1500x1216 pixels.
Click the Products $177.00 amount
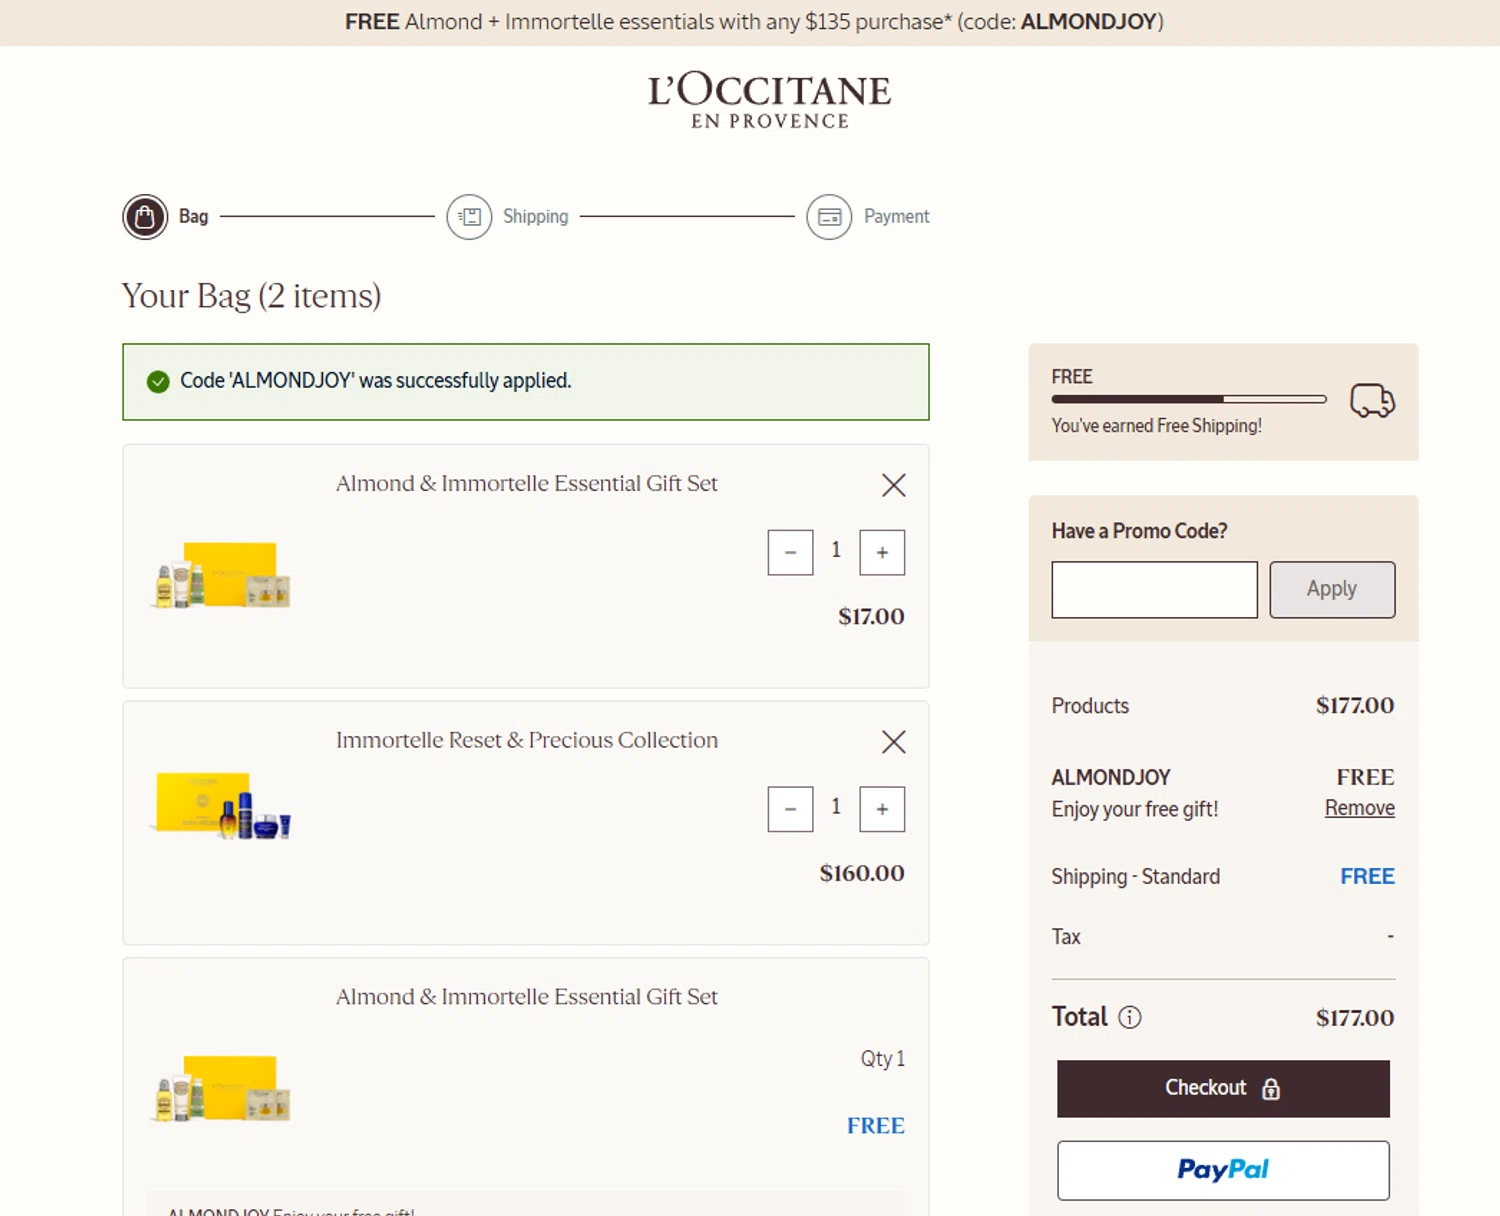pyautogui.click(x=1355, y=706)
